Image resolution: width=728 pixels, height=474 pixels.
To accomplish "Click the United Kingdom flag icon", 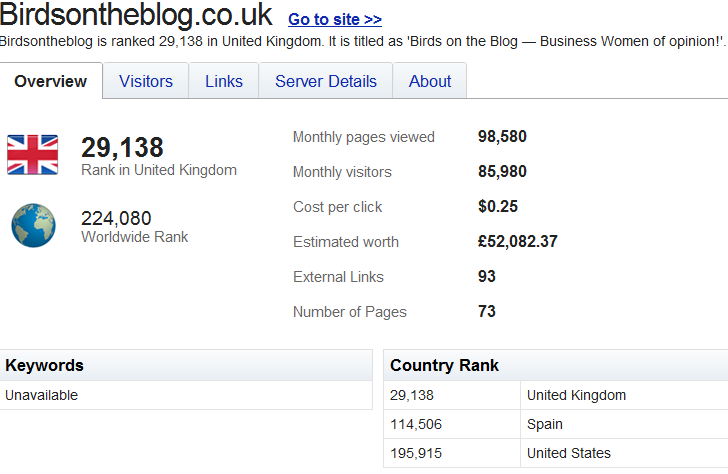I will 32,155.
